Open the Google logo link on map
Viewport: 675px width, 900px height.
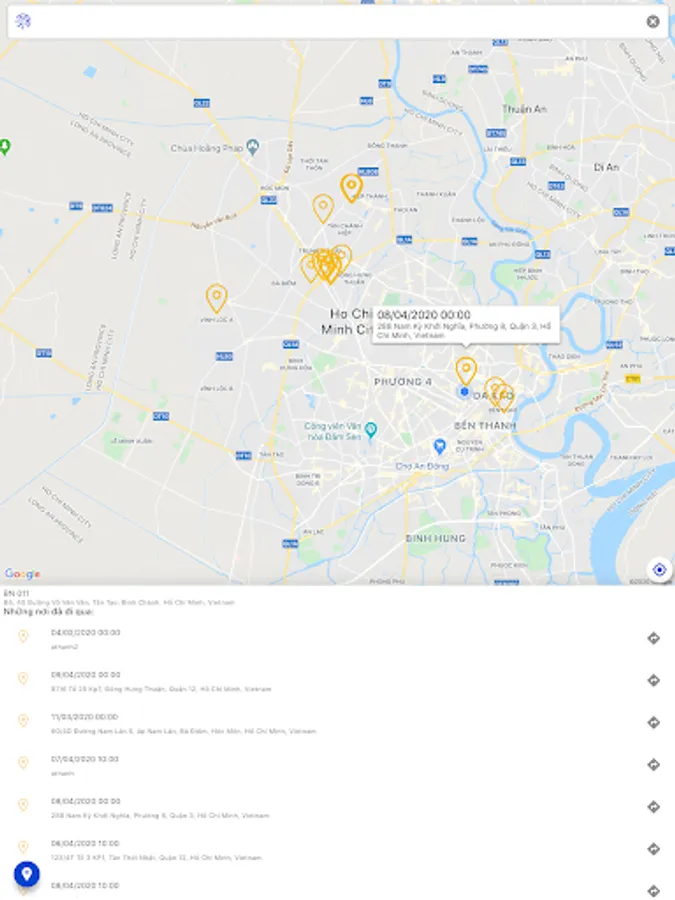tap(22, 573)
